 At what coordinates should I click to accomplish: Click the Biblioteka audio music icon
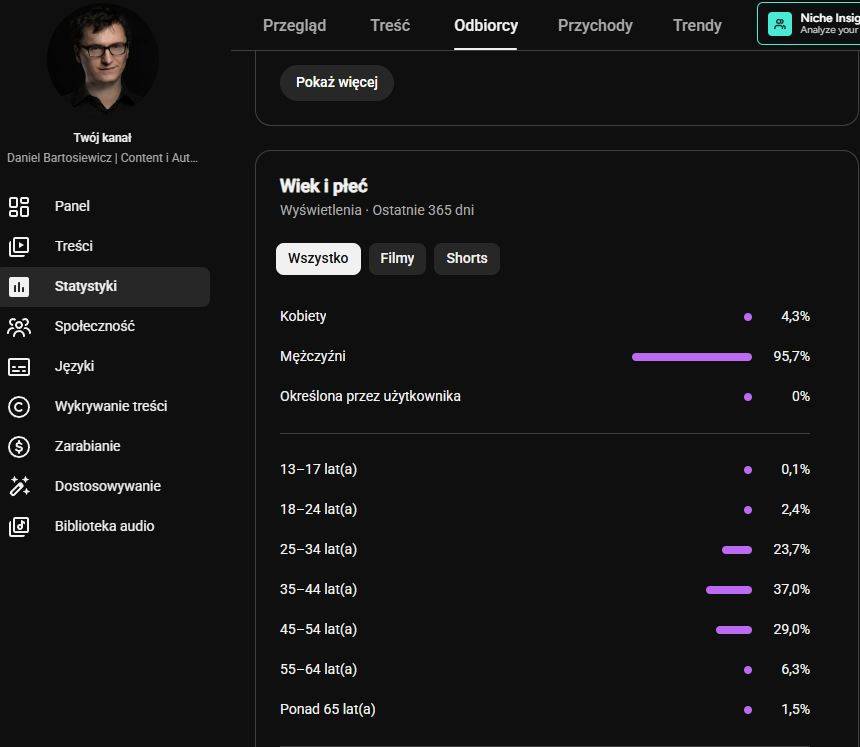[x=19, y=527]
